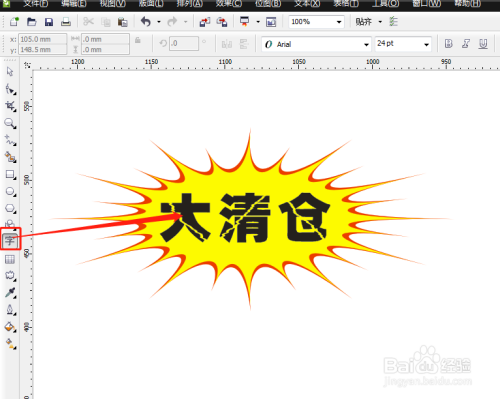
Task: Click the Undo arrow
Action: tap(146, 22)
